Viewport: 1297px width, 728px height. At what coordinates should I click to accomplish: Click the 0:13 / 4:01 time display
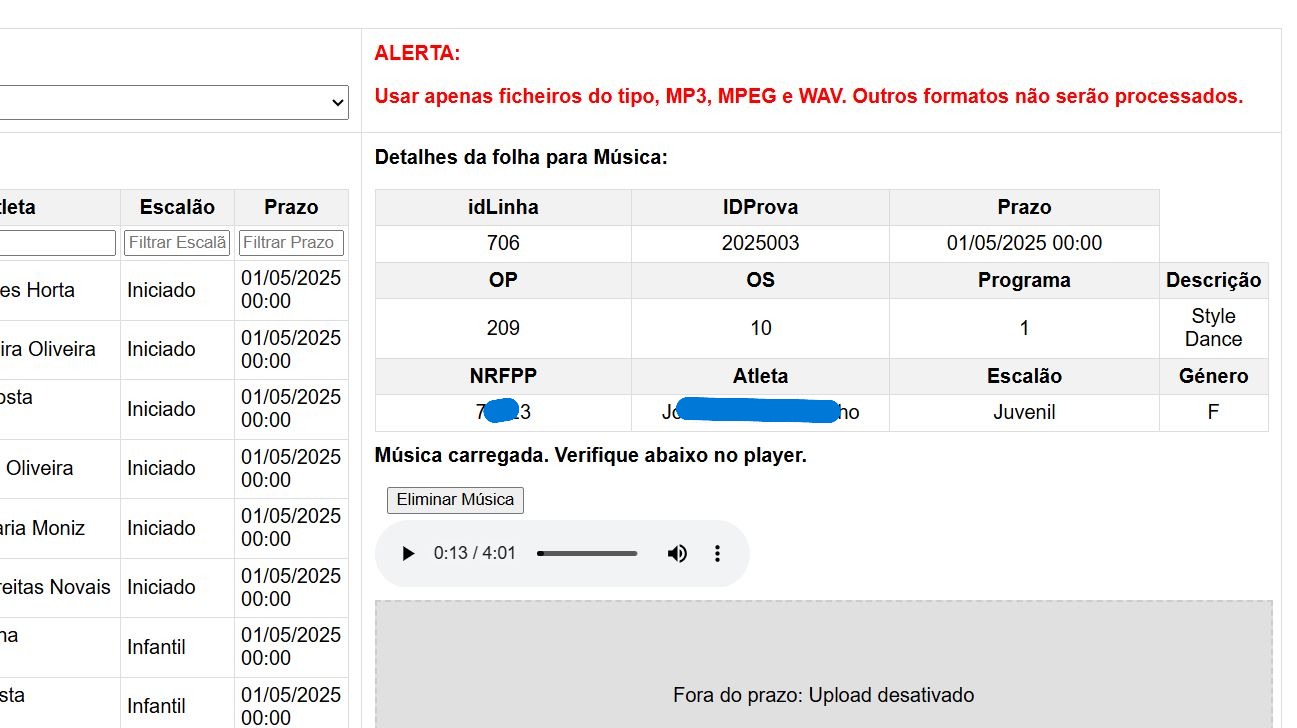point(475,553)
